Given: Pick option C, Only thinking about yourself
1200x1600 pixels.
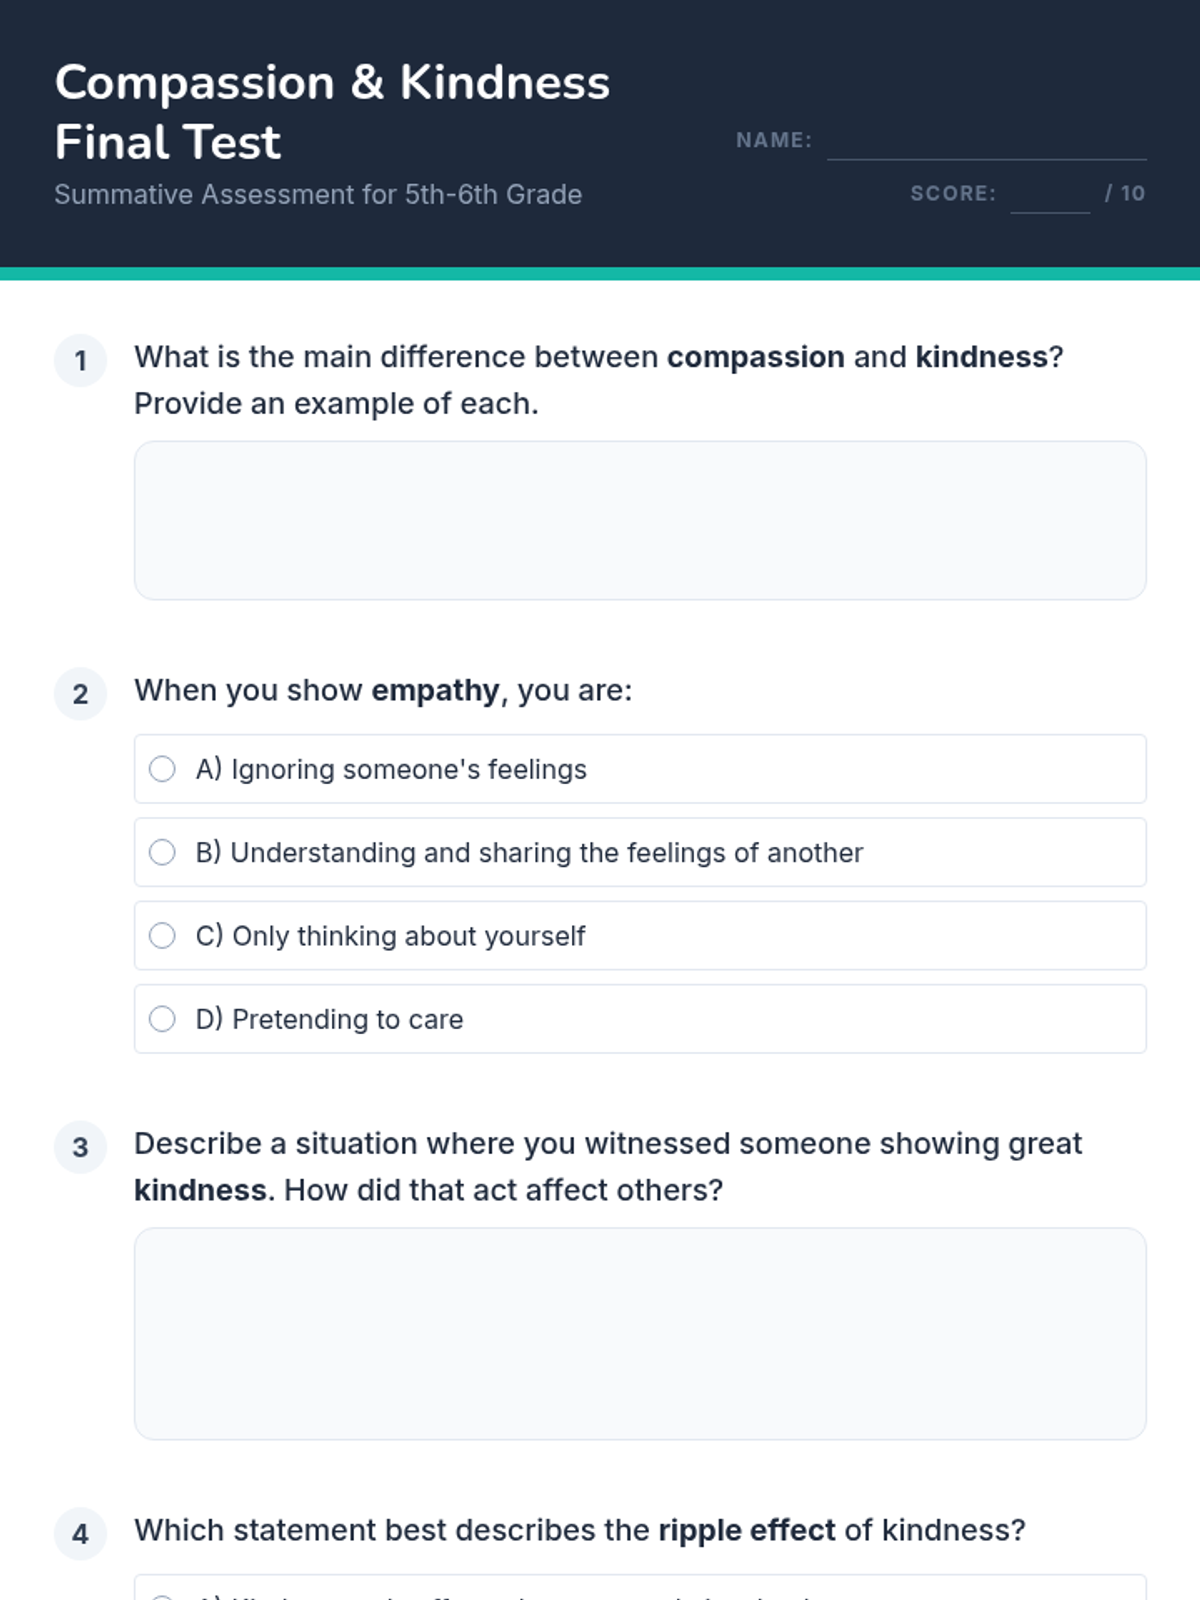Looking at the screenshot, I should [163, 935].
